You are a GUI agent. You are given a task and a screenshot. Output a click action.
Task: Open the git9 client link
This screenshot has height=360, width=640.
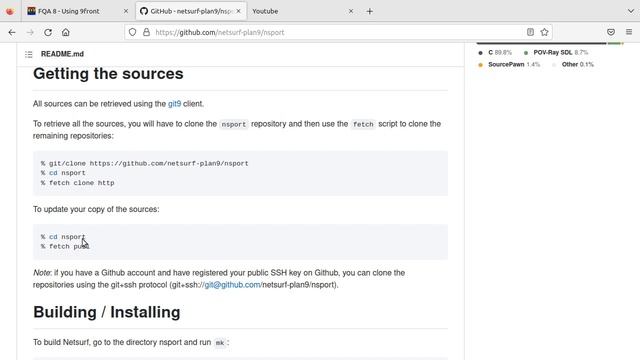[x=174, y=104]
